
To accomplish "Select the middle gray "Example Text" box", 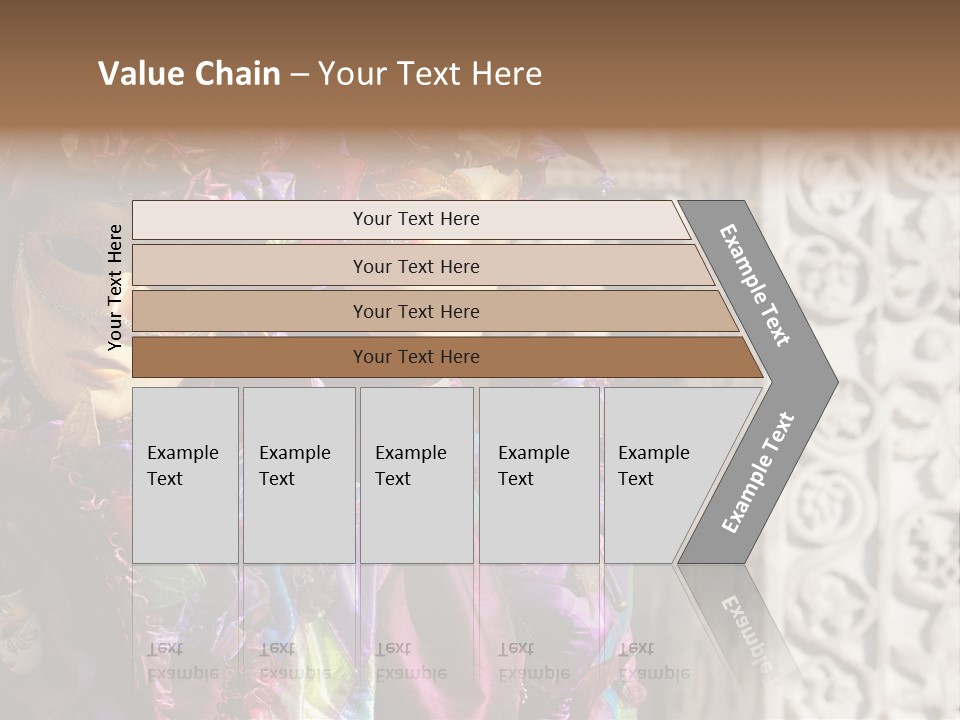I will pos(416,475).
